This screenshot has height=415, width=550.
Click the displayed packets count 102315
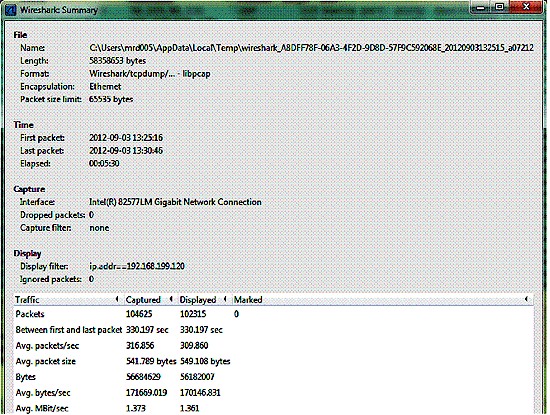coord(193,314)
